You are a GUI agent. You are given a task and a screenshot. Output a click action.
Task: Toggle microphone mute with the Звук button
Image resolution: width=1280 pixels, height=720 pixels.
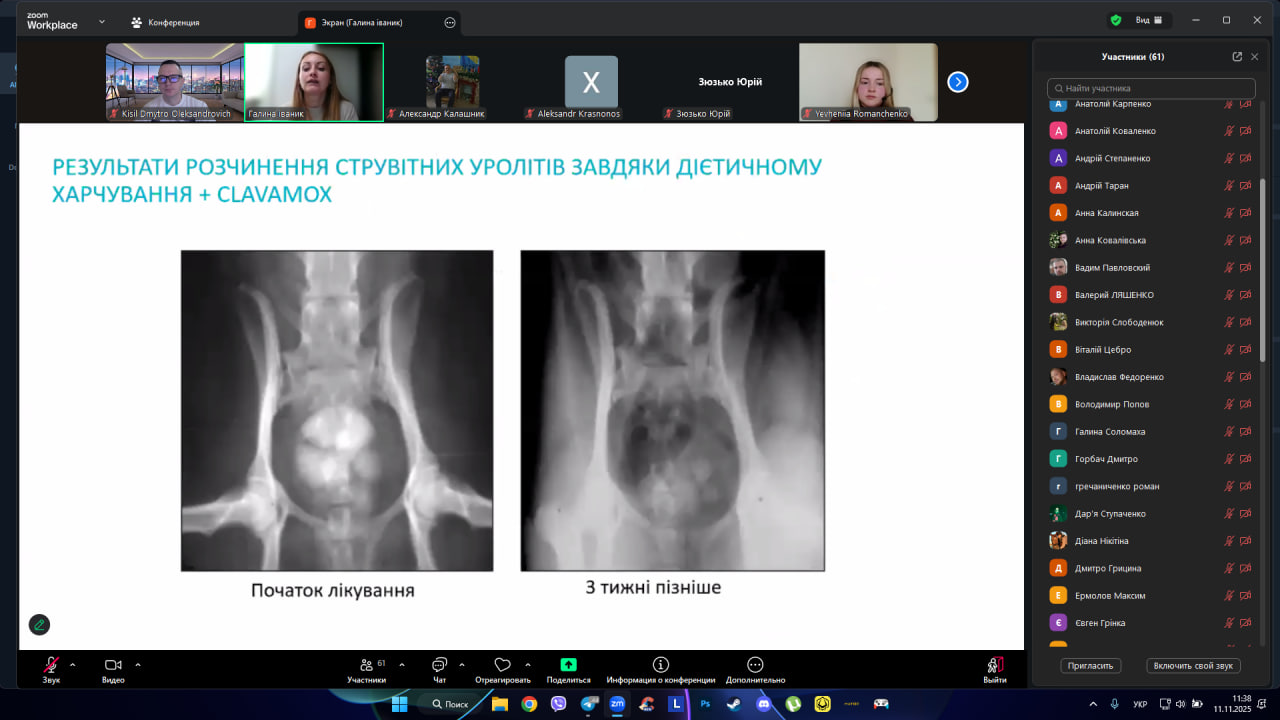point(51,666)
